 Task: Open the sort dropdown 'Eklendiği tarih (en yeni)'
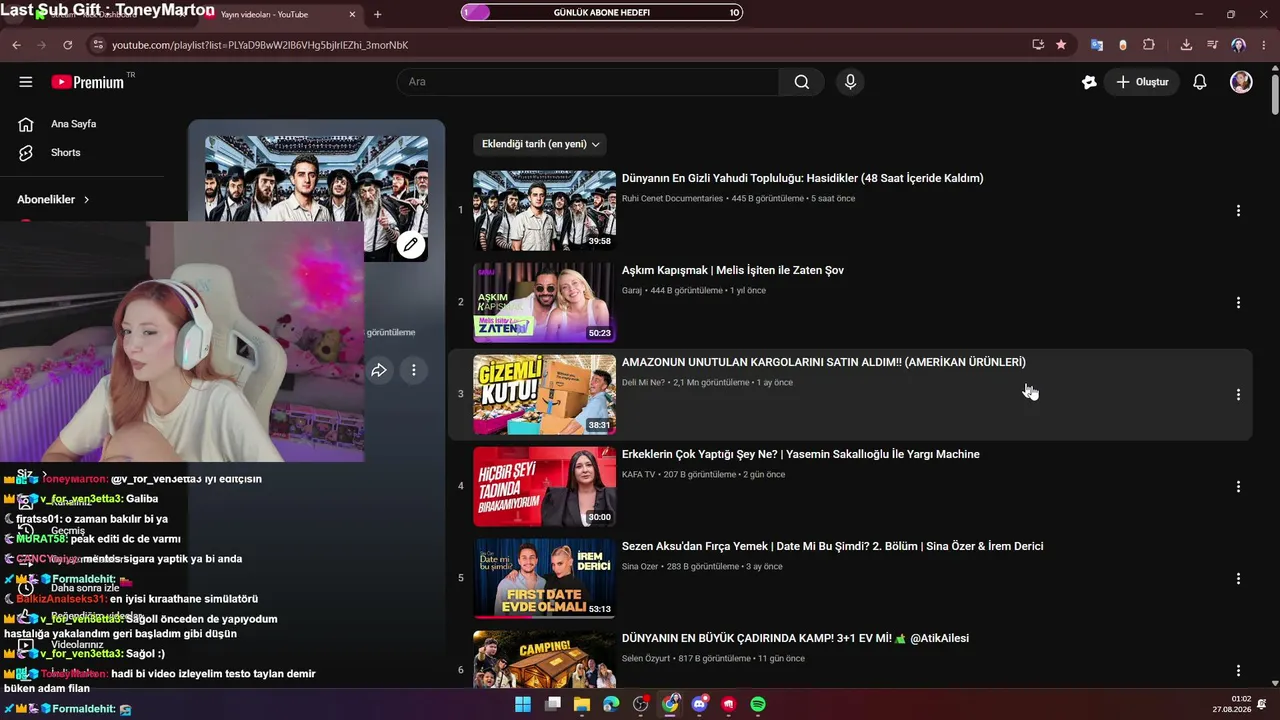coord(540,144)
